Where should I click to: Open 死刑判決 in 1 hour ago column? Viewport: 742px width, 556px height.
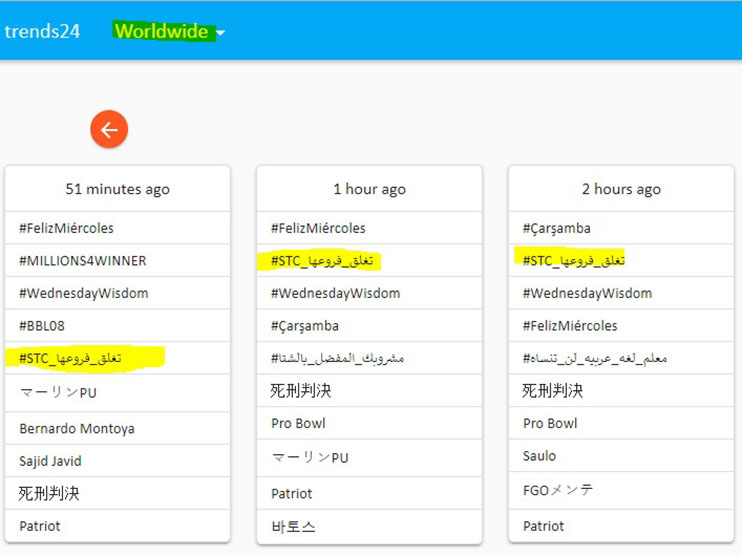click(x=301, y=391)
